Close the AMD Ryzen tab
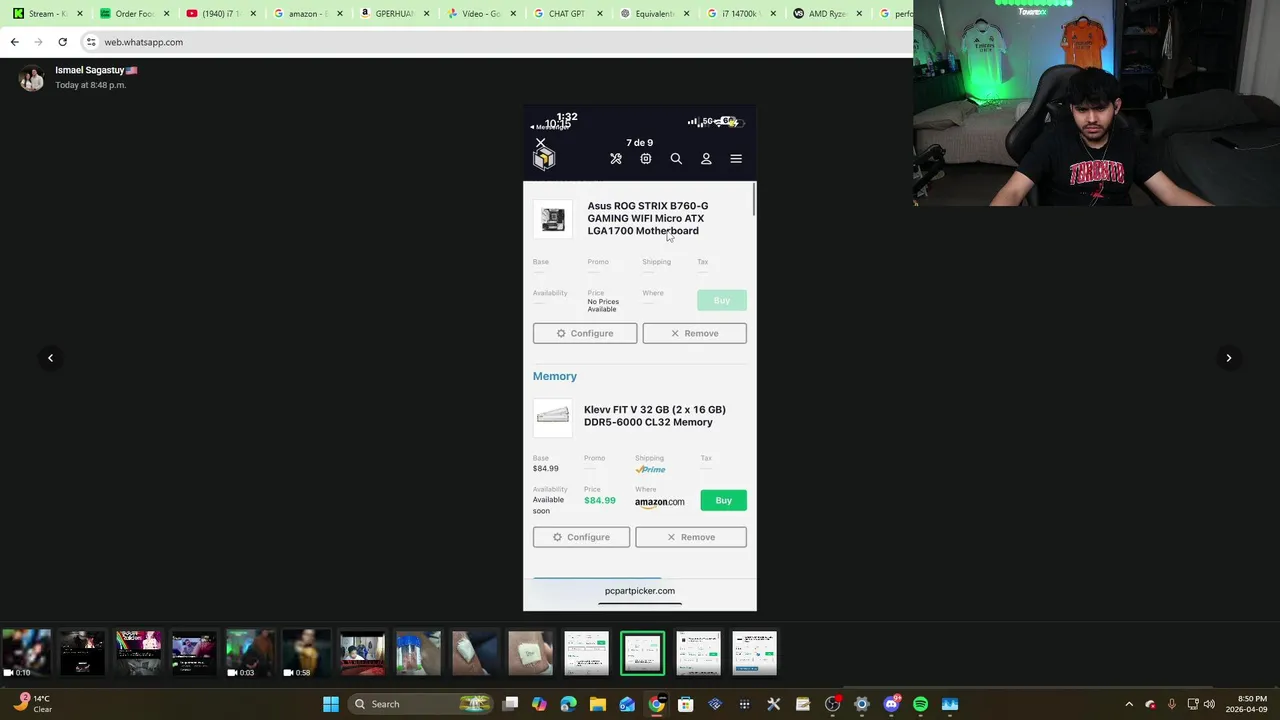Screen dimensions: 1280x720 click(860, 14)
